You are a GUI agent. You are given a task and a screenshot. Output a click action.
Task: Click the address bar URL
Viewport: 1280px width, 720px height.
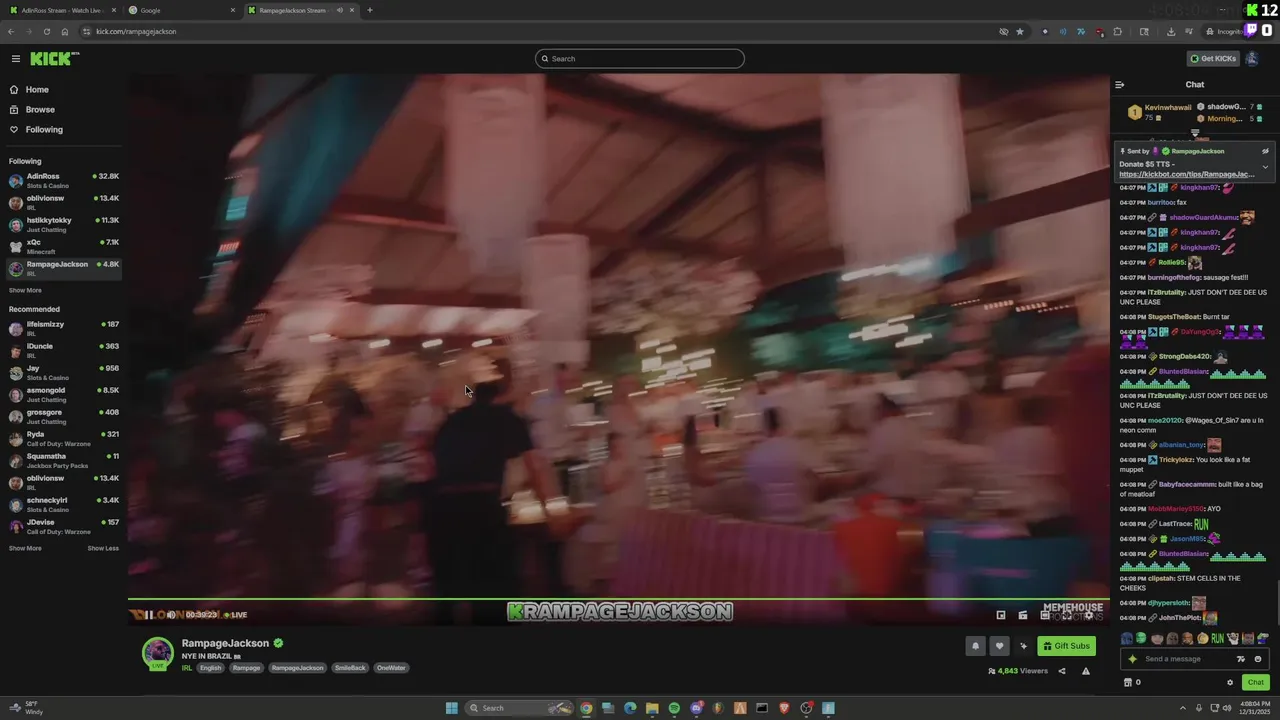136,31
